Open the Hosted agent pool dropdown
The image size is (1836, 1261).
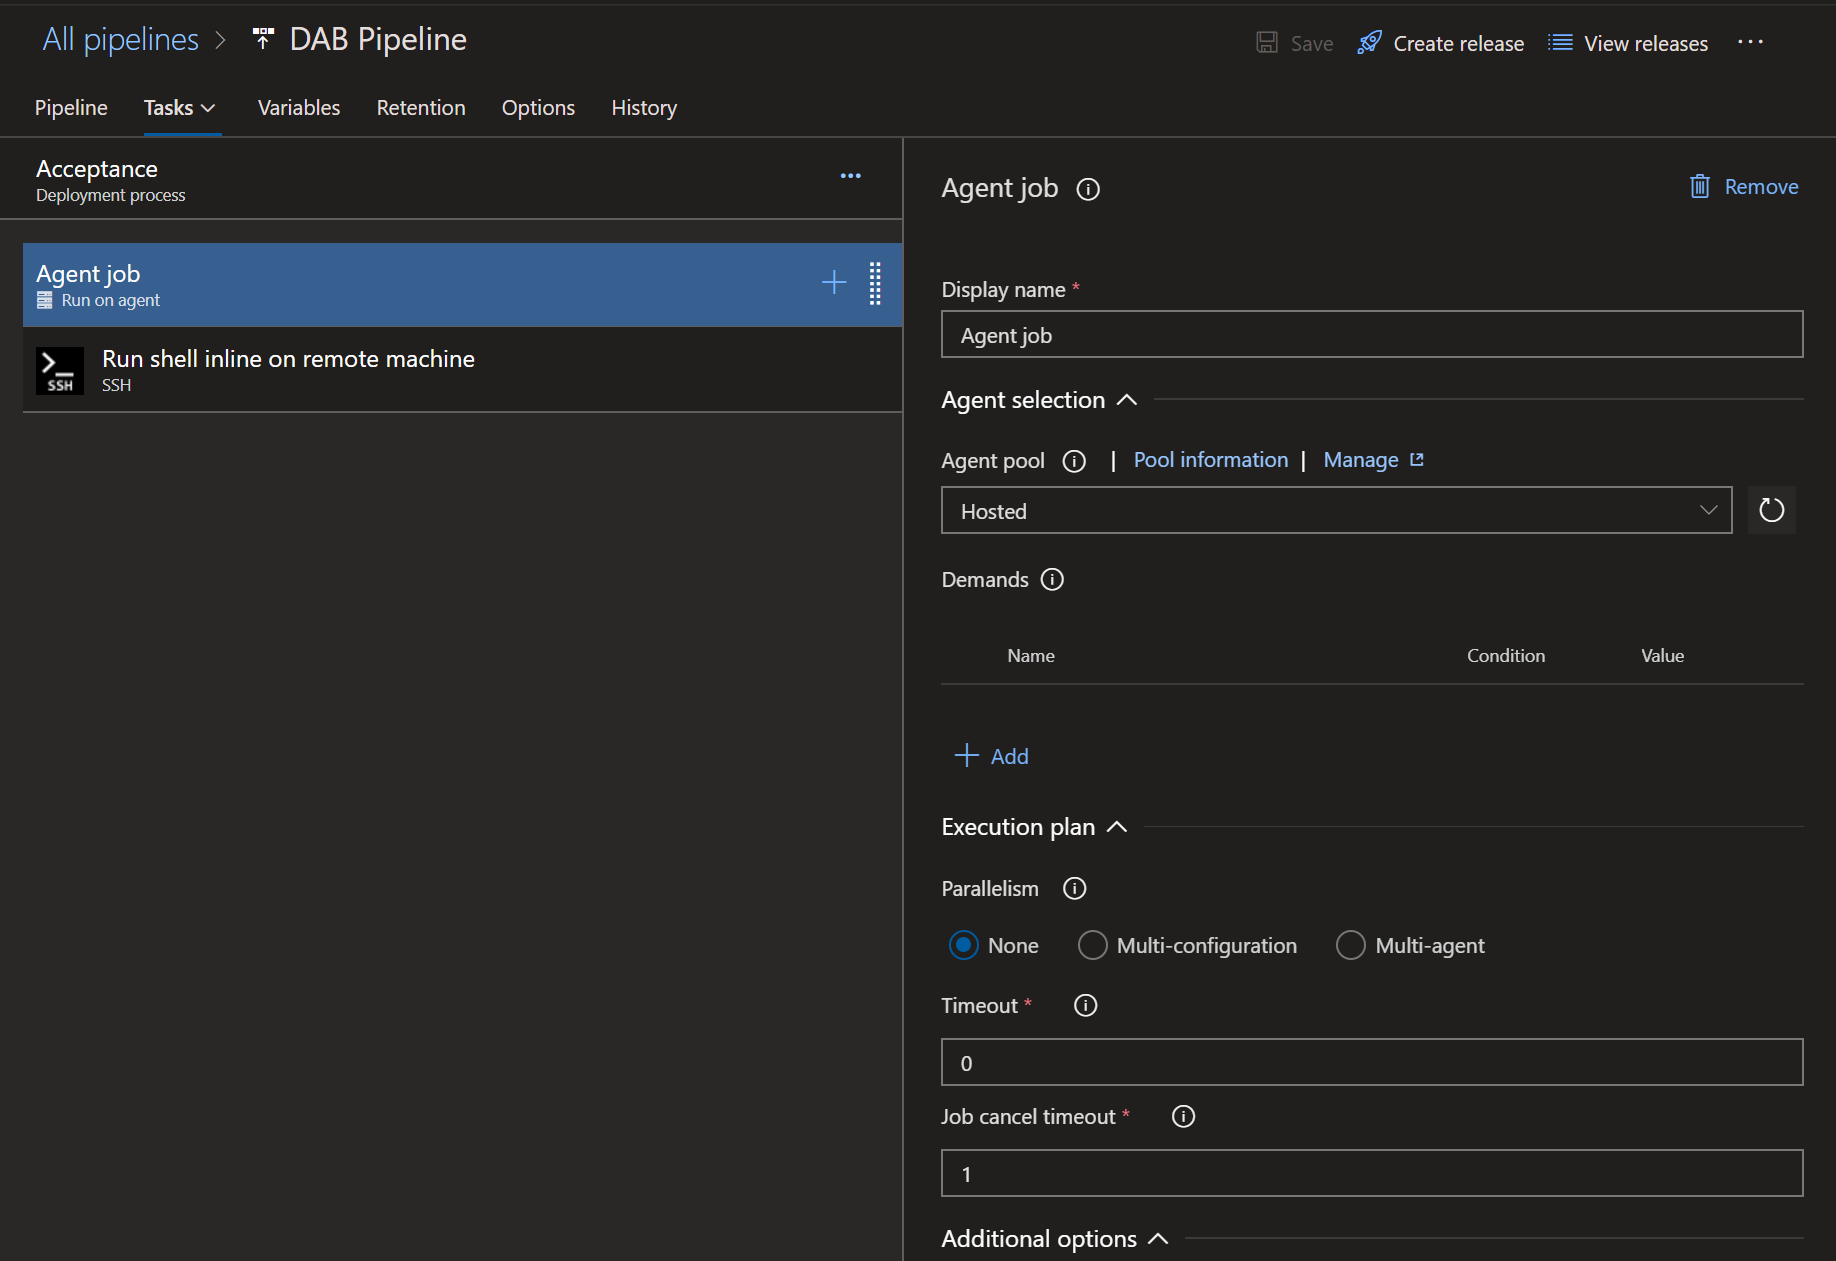[x=1707, y=510]
